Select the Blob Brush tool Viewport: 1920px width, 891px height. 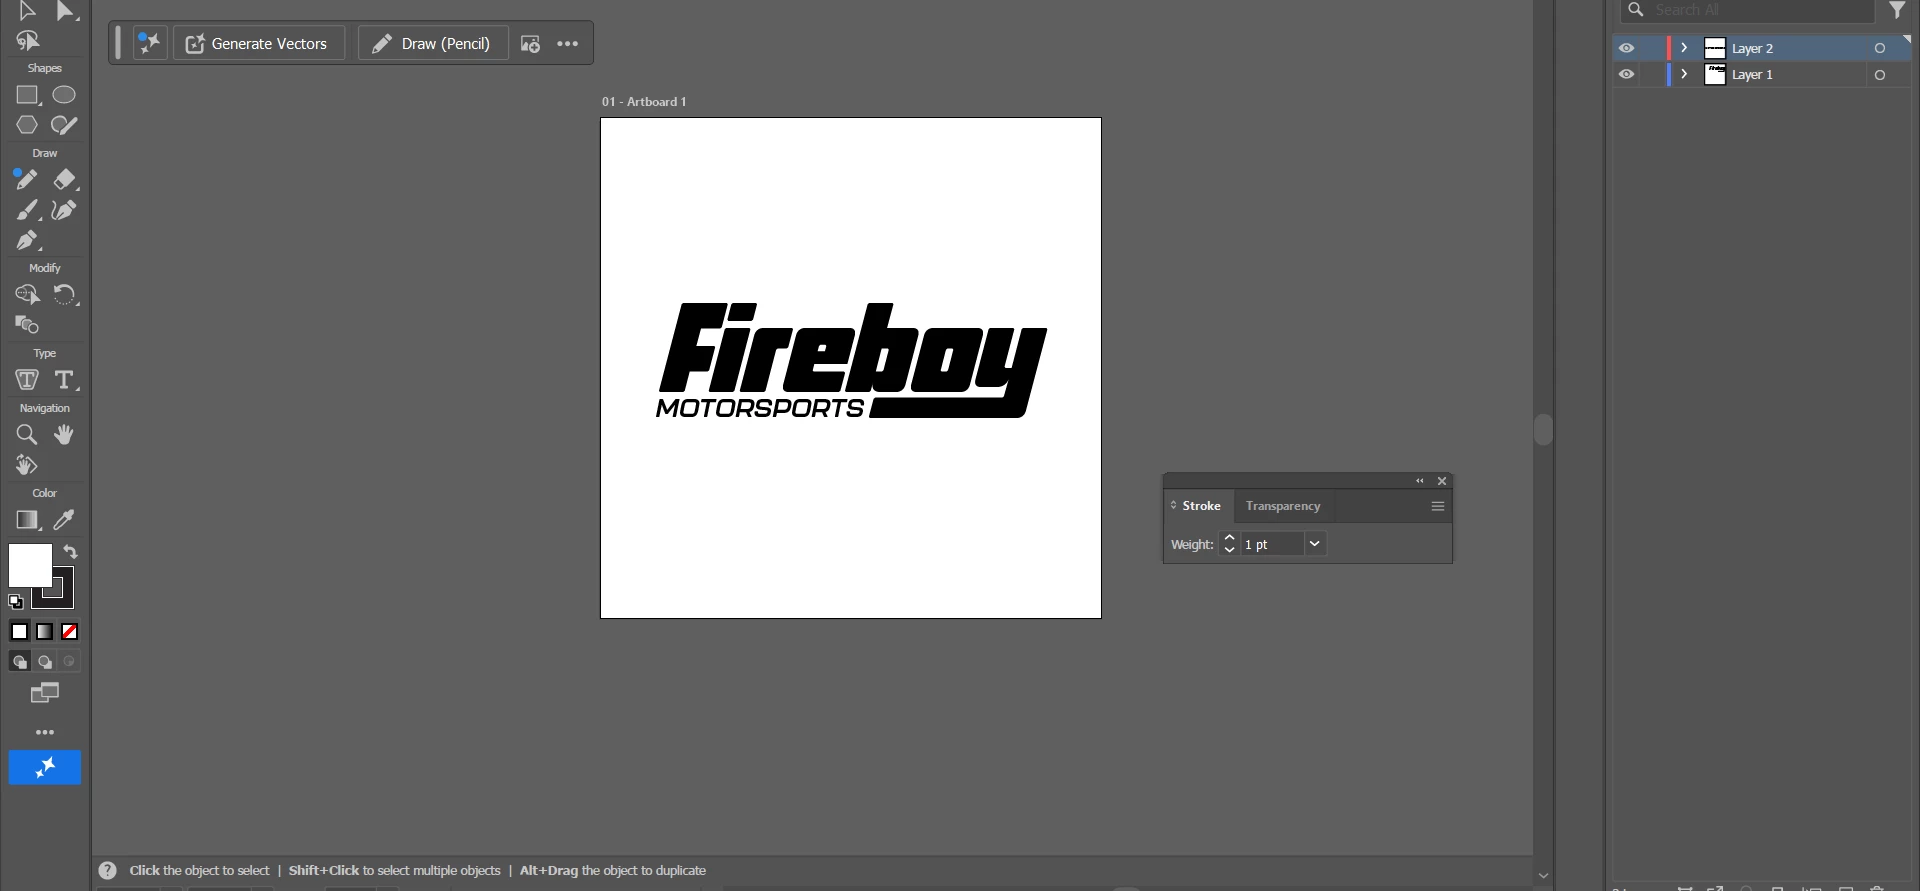64,125
